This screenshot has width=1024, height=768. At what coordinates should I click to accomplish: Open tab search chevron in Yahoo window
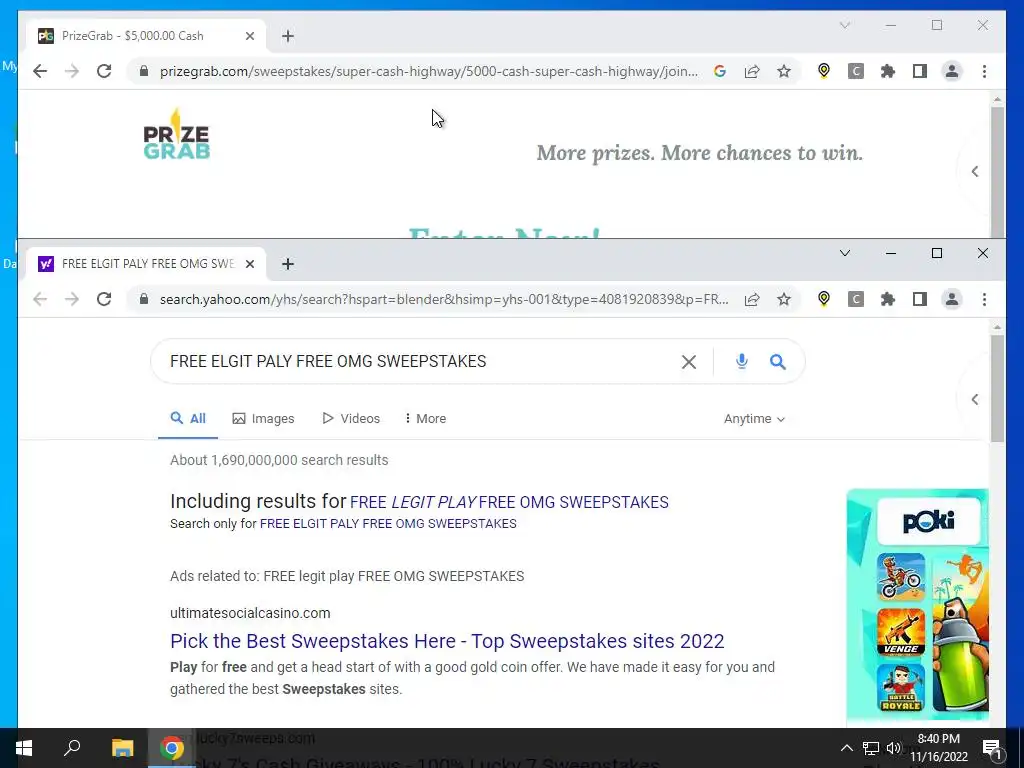844,253
